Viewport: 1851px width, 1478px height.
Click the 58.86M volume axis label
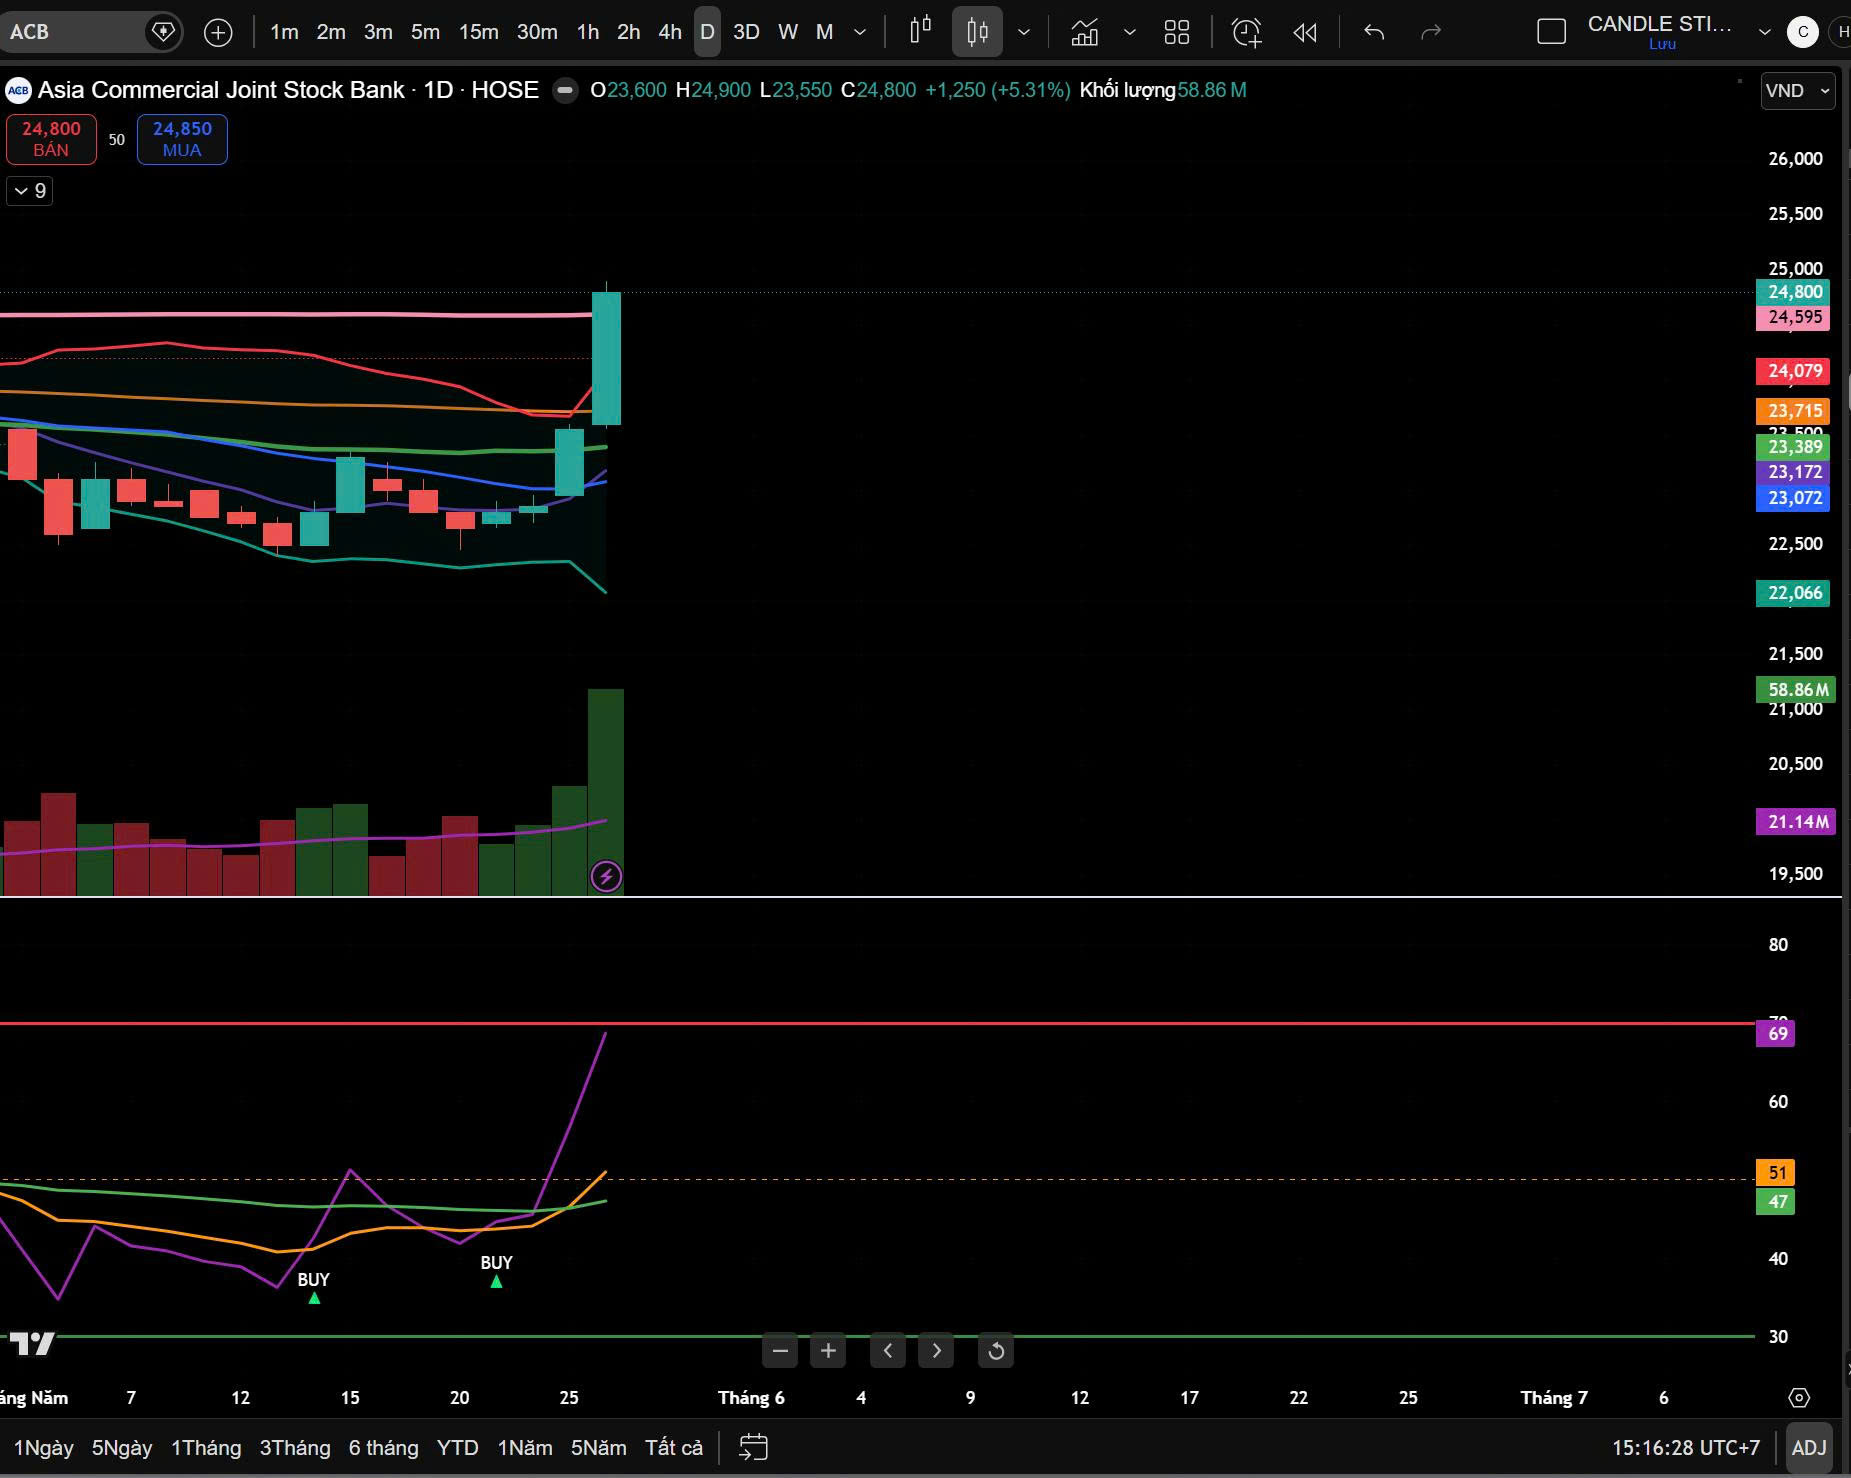pos(1796,689)
